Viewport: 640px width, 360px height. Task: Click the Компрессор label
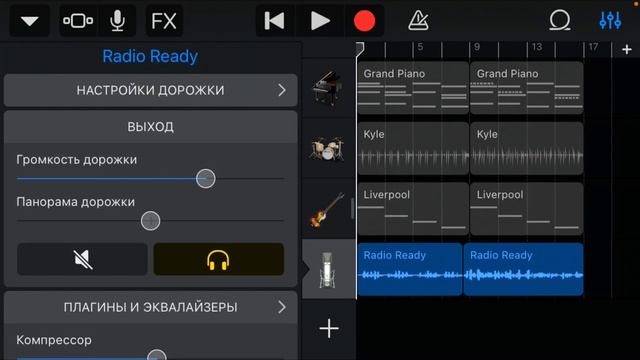click(x=54, y=340)
